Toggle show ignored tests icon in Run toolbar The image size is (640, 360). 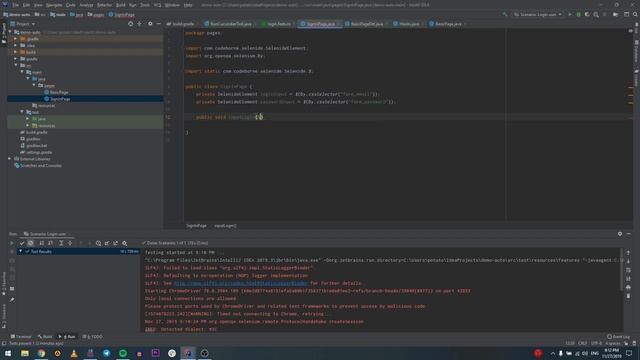[31, 243]
